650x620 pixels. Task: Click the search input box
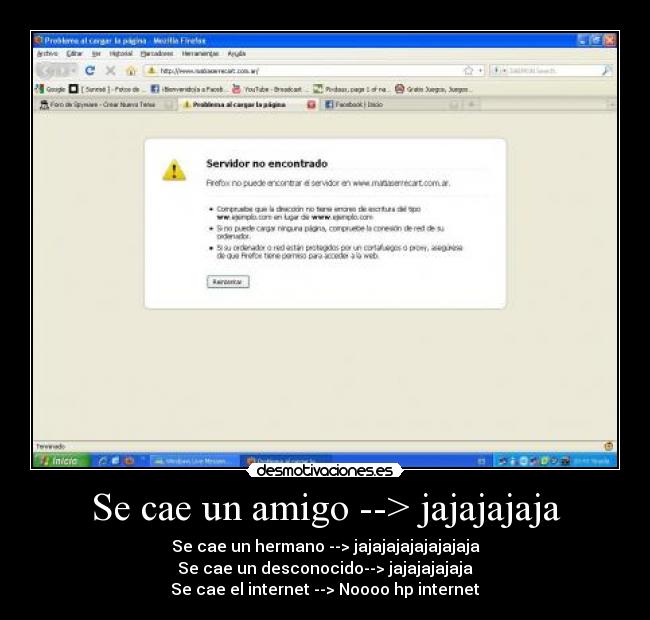pos(553,71)
